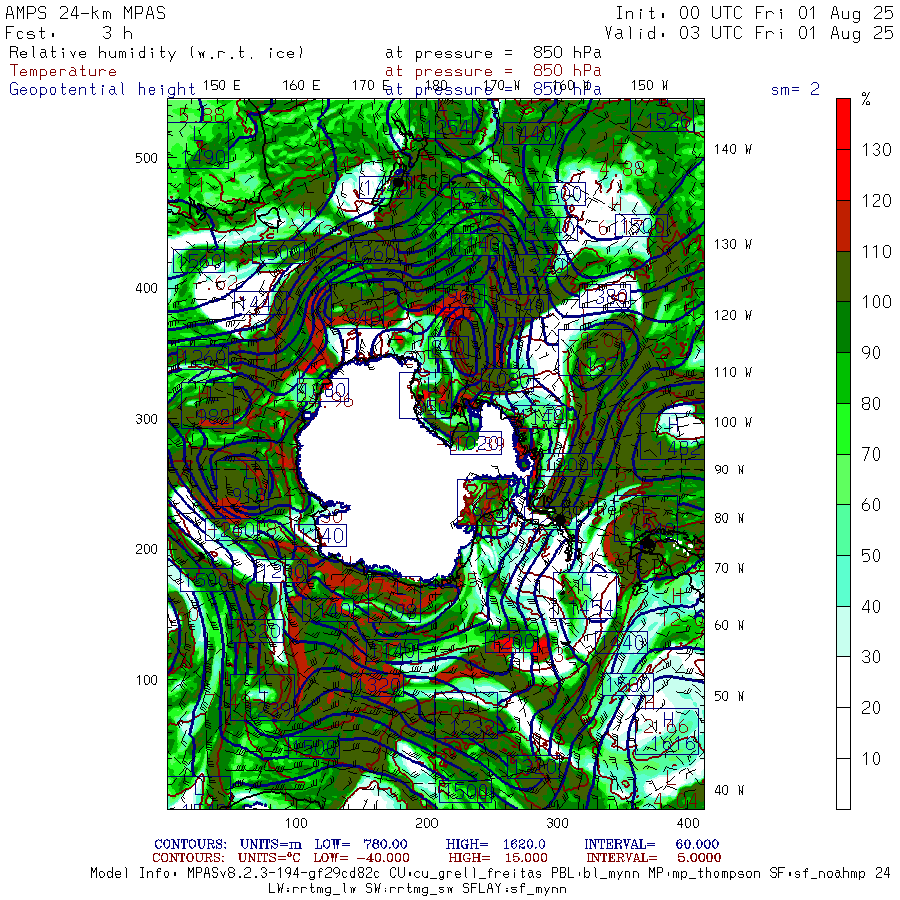The width and height of the screenshot is (900, 900).
Task: Click the "MPASv8.2.3-194-gf29cd82c" model version text
Action: pyautogui.click(x=284, y=874)
